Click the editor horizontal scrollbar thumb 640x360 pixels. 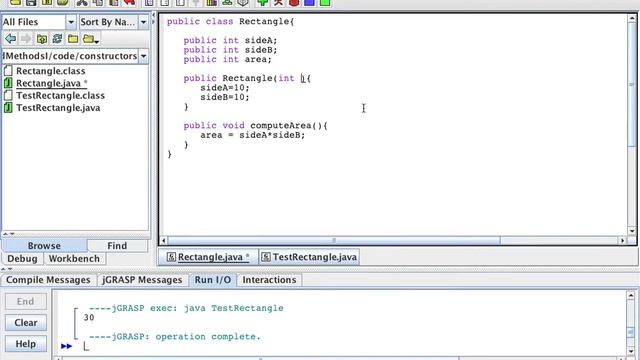coord(334,240)
